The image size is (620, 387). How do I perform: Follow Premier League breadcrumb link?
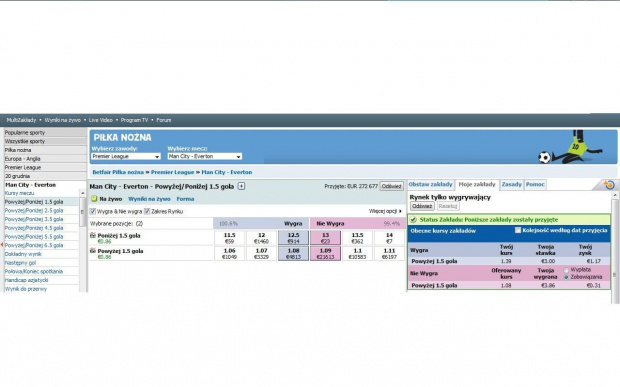point(172,172)
